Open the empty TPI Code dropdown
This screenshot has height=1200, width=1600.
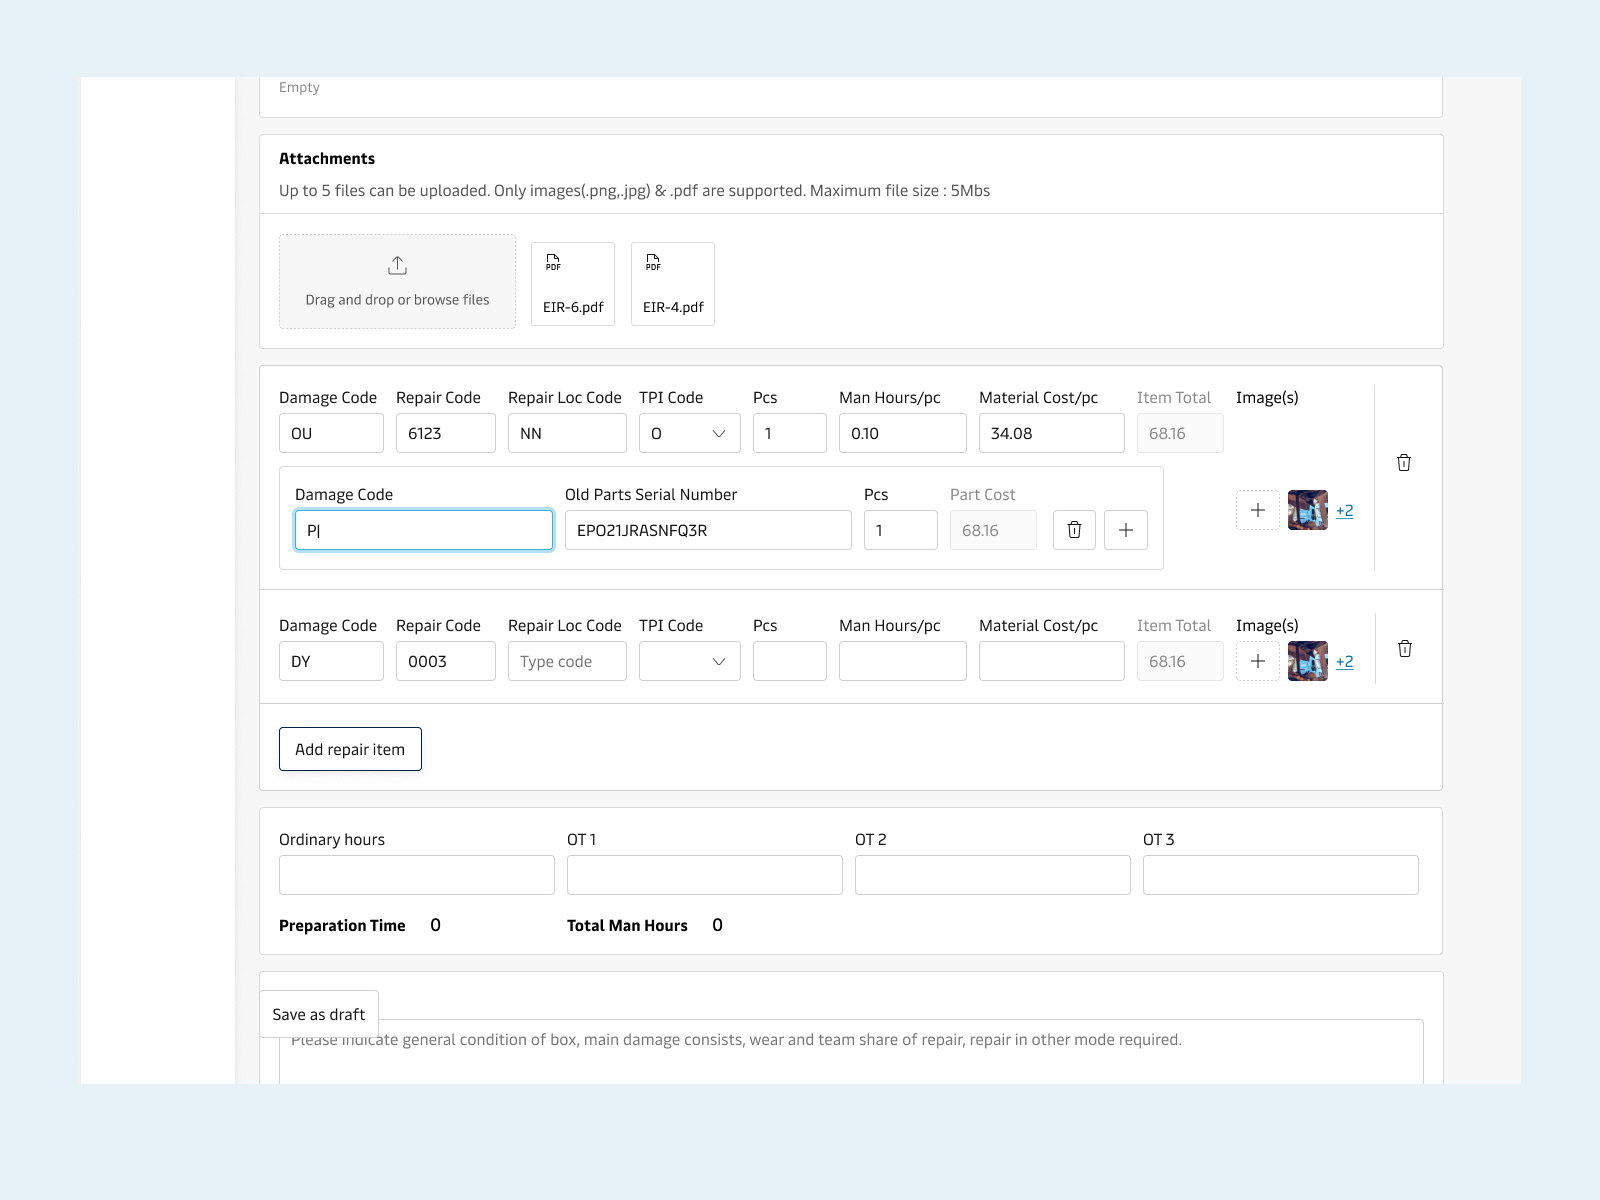pos(690,661)
